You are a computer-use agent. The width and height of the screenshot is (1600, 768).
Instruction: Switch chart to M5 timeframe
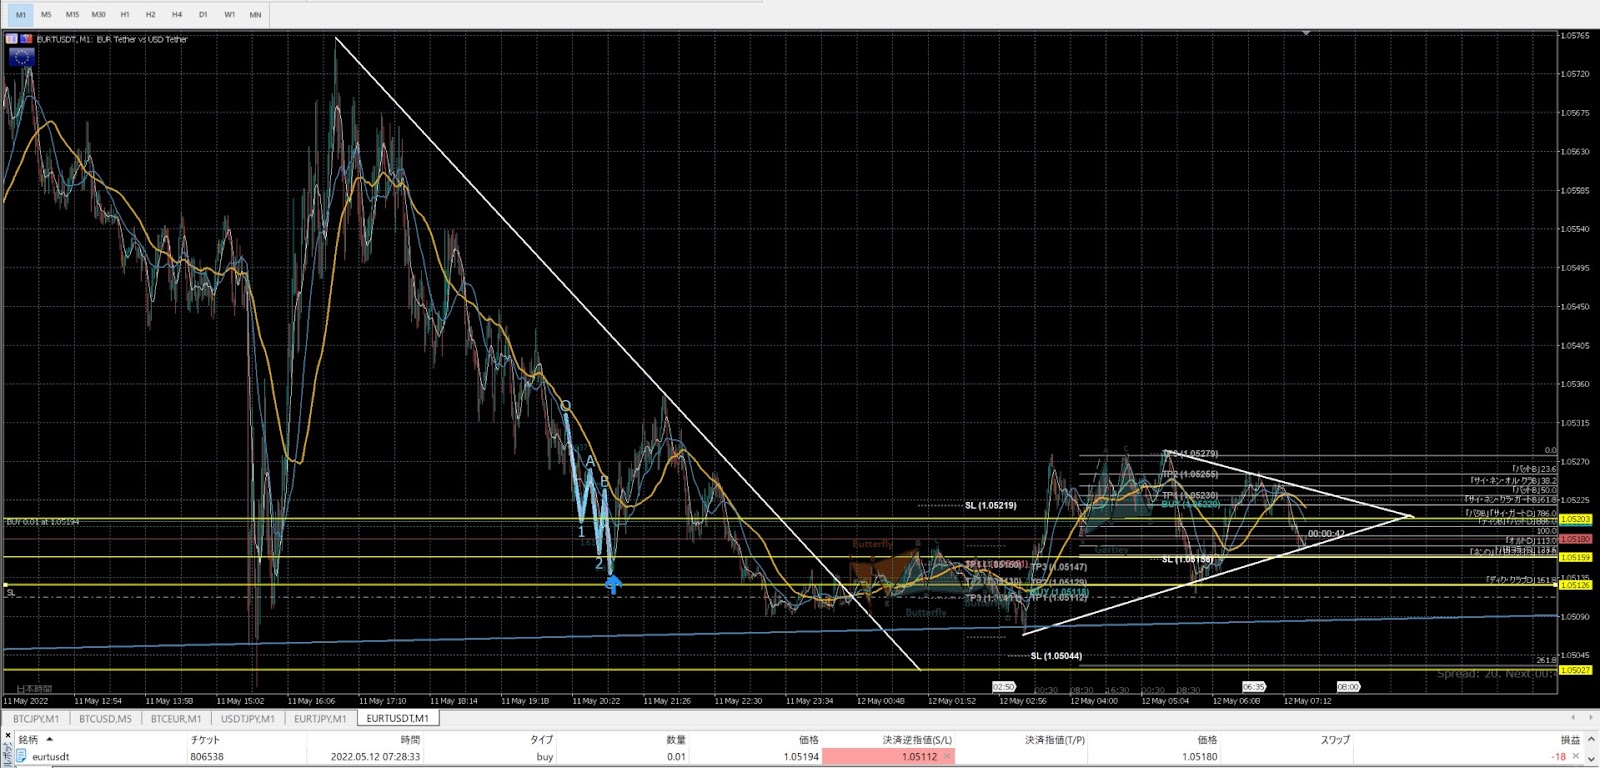(46, 15)
